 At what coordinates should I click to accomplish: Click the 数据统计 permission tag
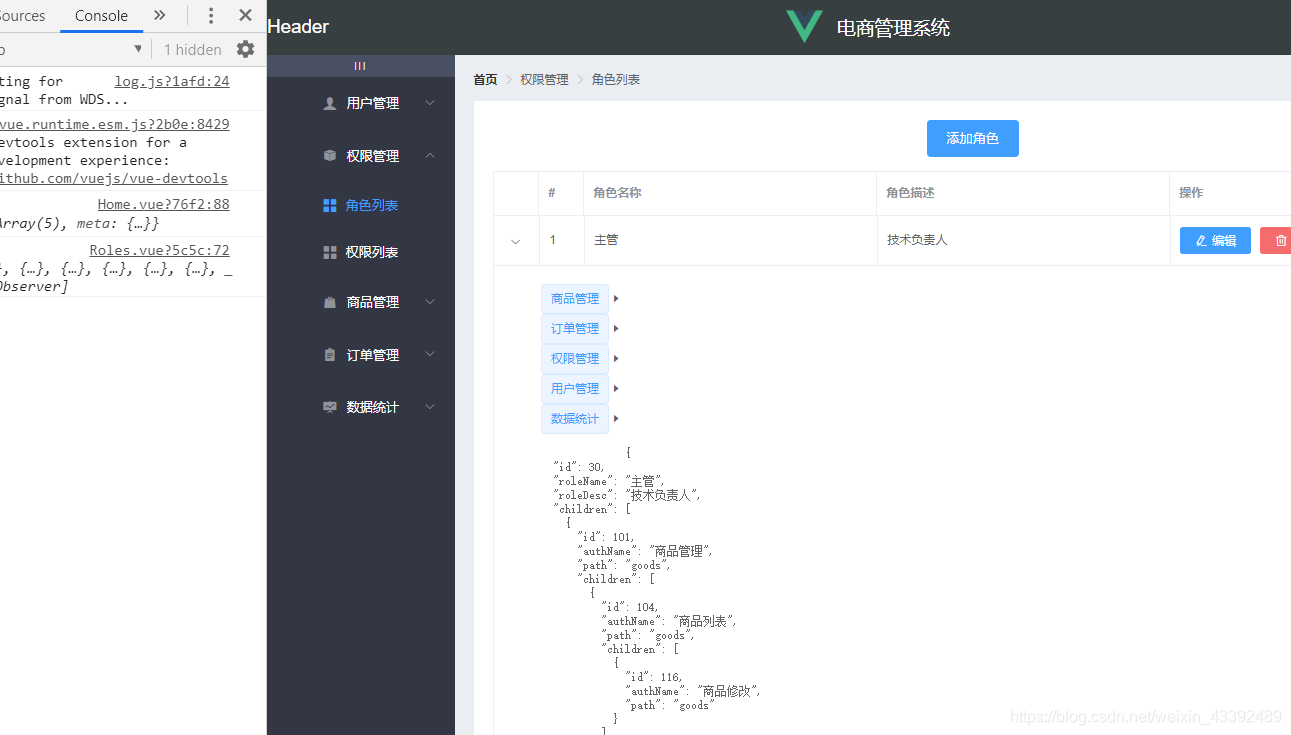575,418
